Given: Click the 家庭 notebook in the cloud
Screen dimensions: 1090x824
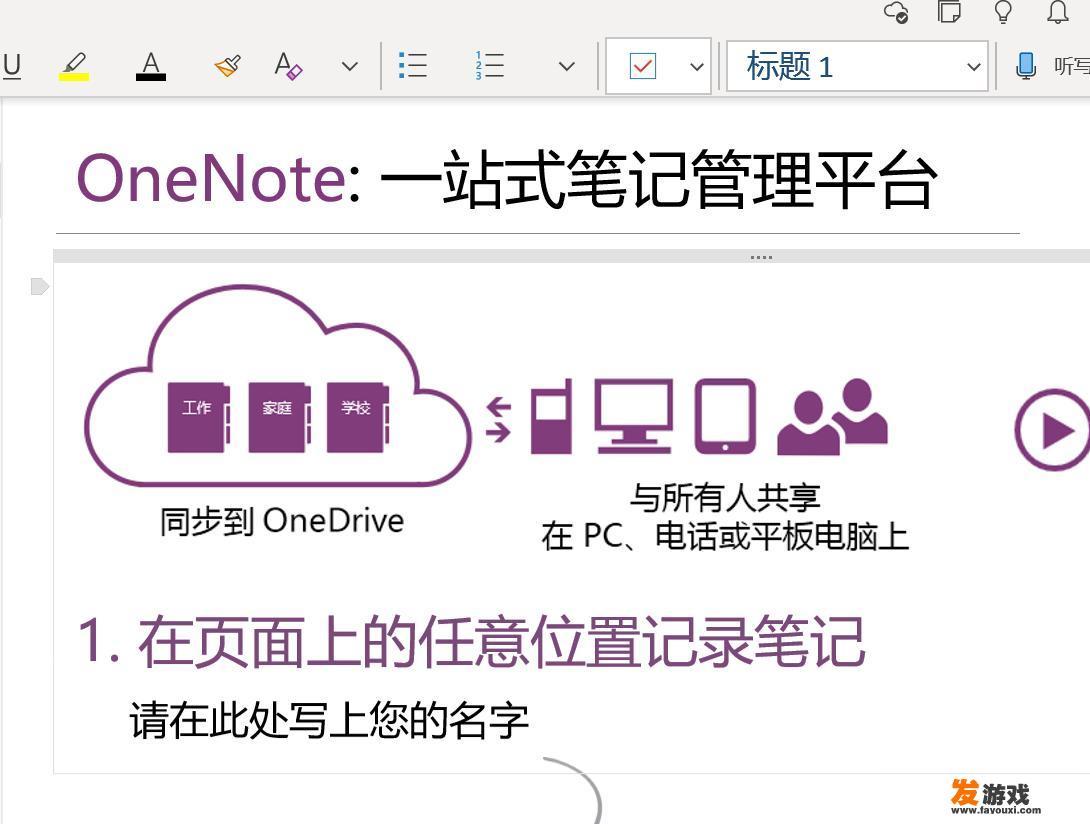Looking at the screenshot, I should (x=279, y=417).
